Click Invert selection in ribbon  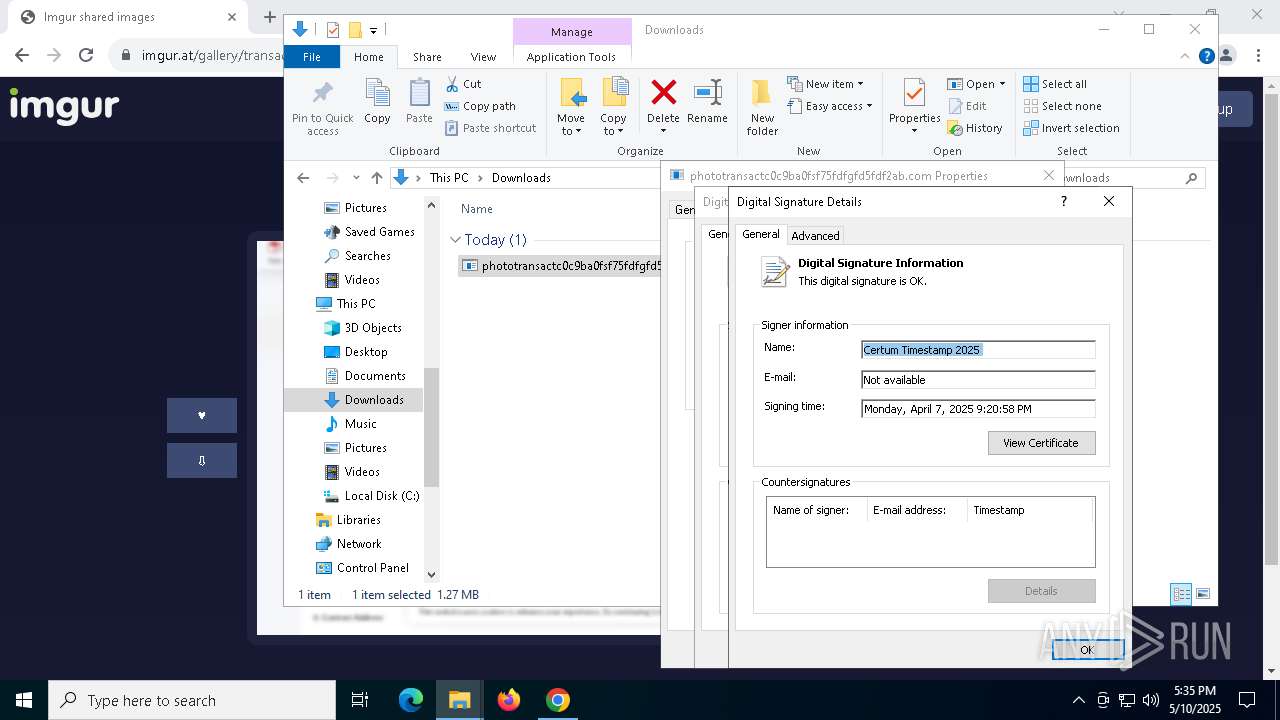tap(1071, 128)
